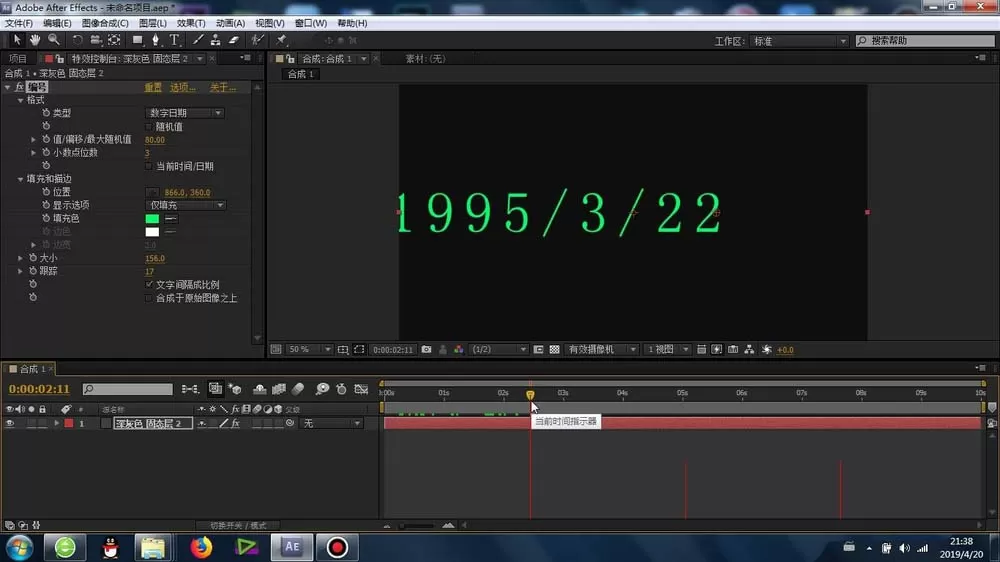Expand the 跟踪 property
The image size is (1000, 562).
tap(20, 271)
